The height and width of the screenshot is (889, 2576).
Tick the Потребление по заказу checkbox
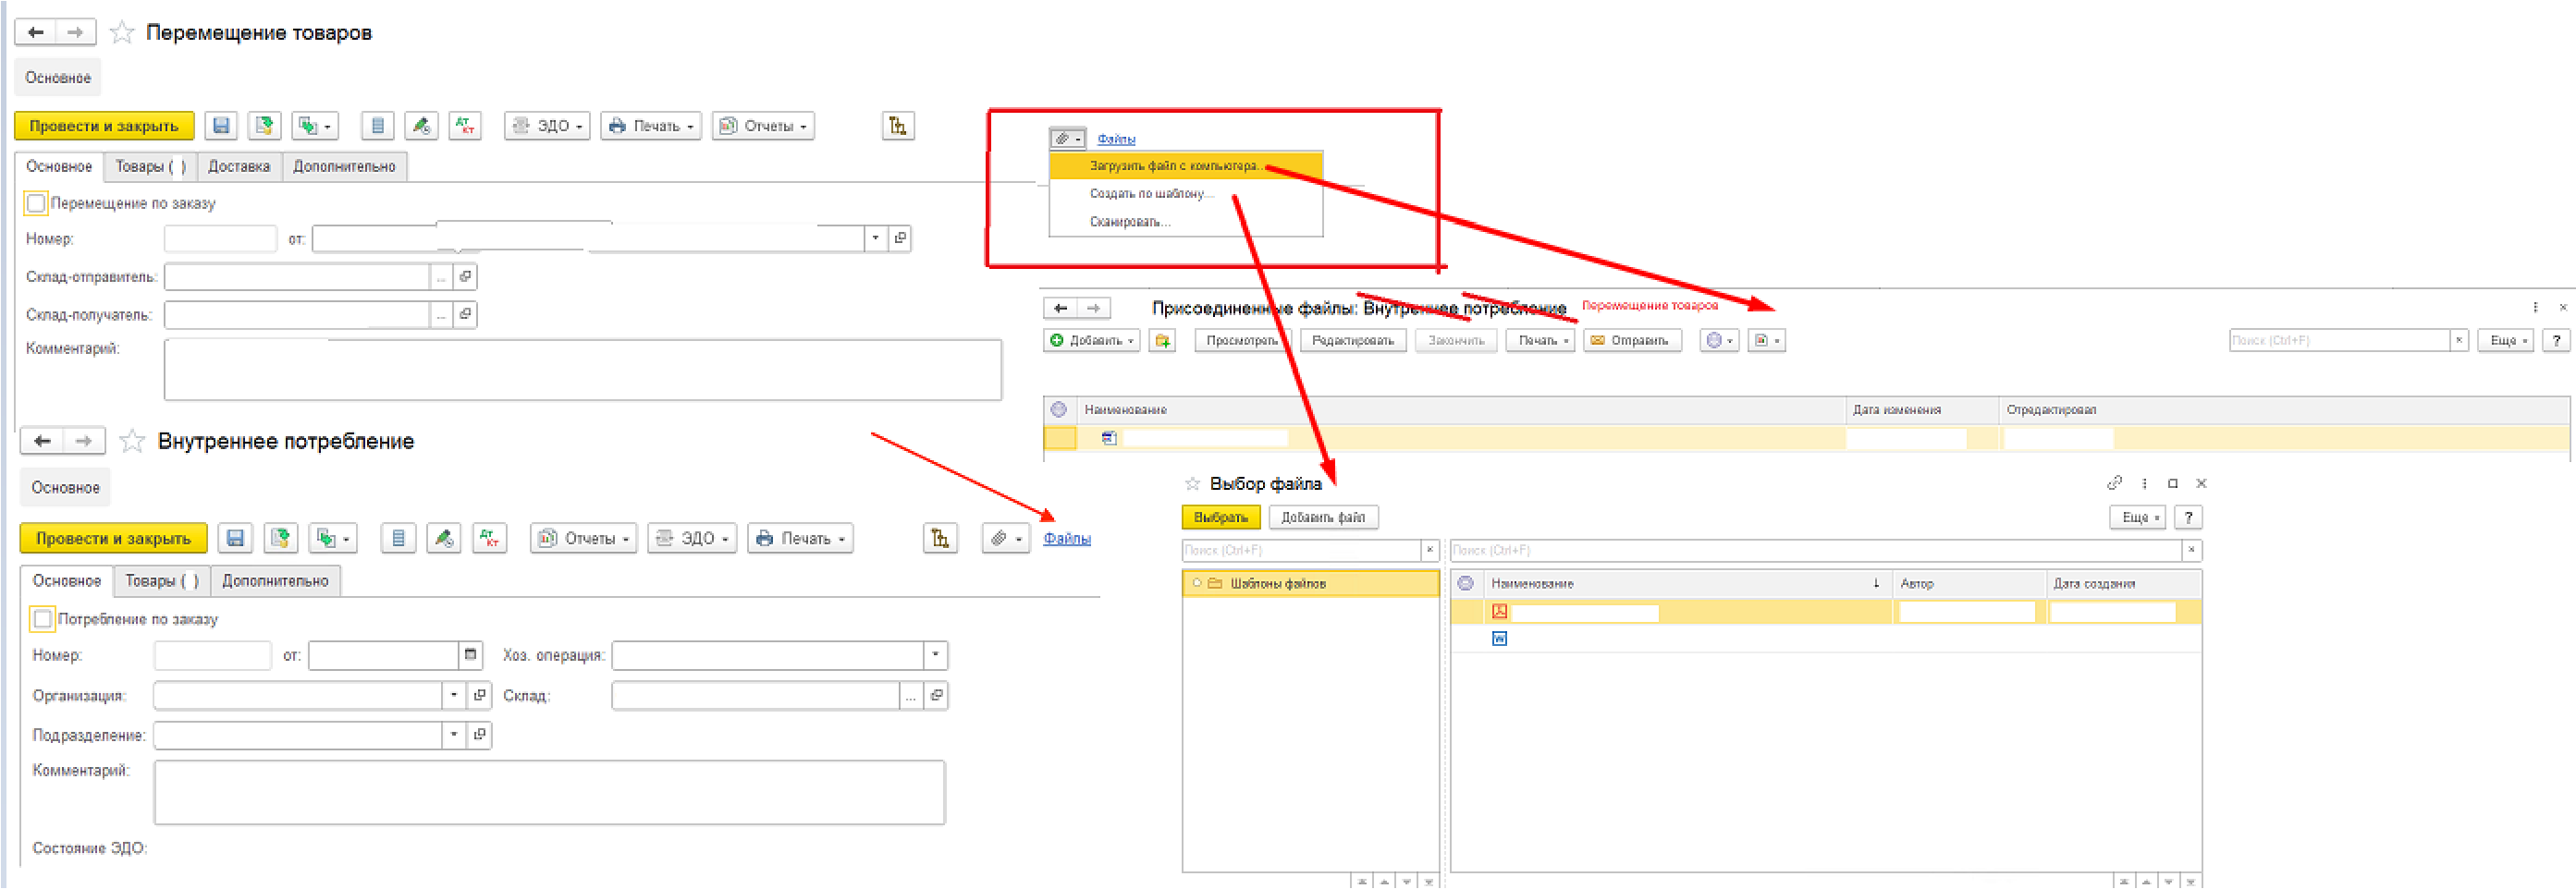click(43, 619)
